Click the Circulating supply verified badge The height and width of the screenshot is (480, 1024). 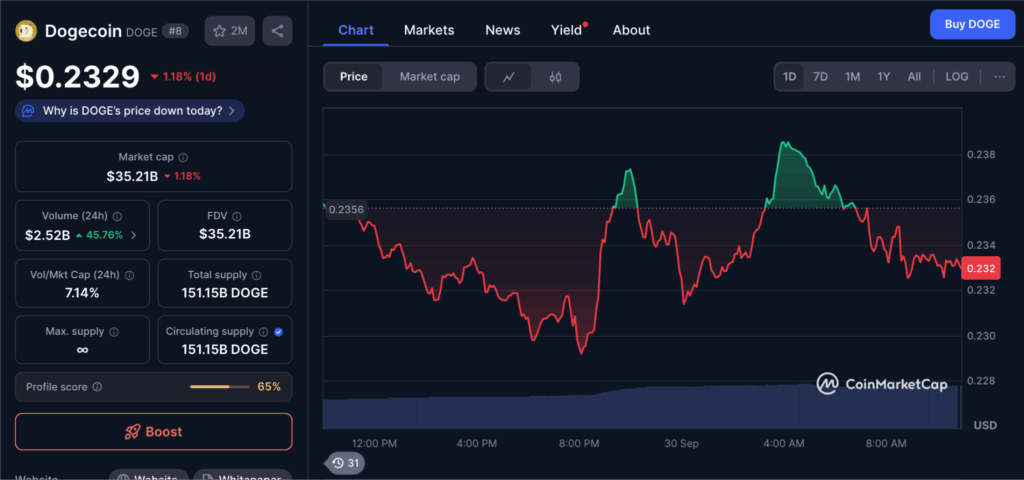tap(278, 331)
